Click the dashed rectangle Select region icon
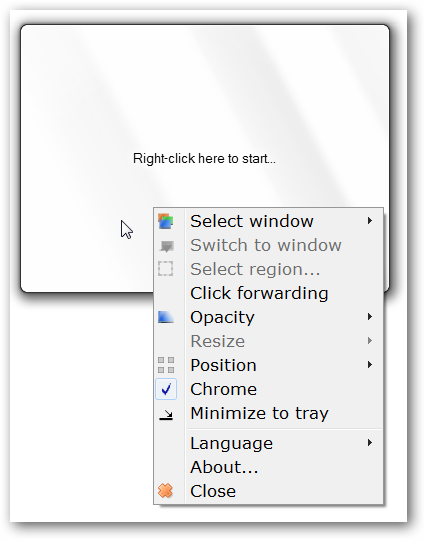The height and width of the screenshot is (540, 425). tap(166, 269)
